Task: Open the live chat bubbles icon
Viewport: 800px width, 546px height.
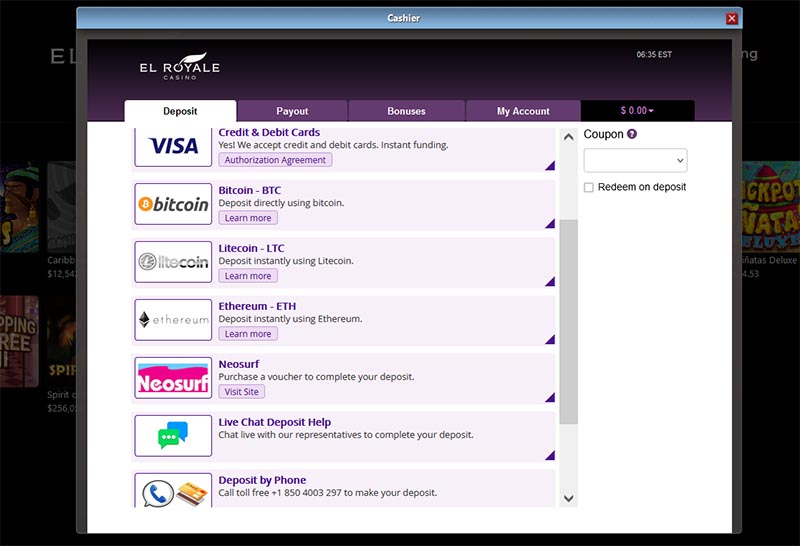Action: [173, 436]
